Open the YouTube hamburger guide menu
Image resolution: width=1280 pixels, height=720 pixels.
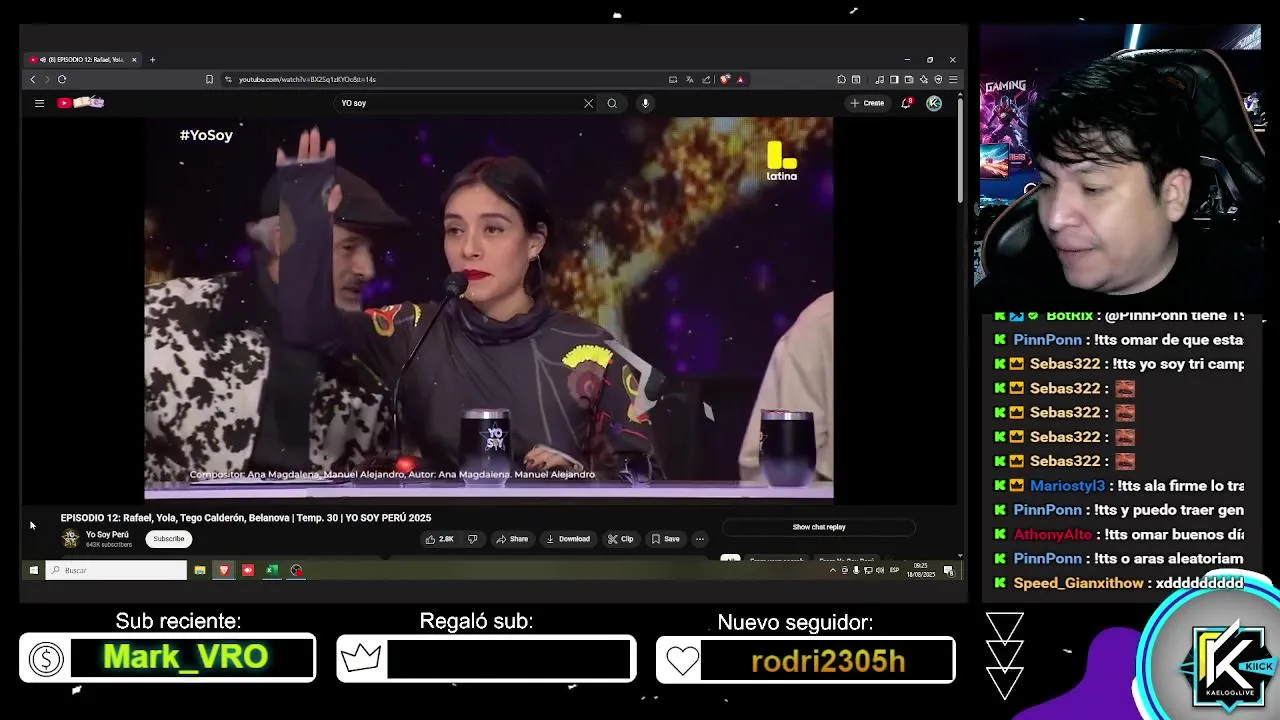[39, 103]
